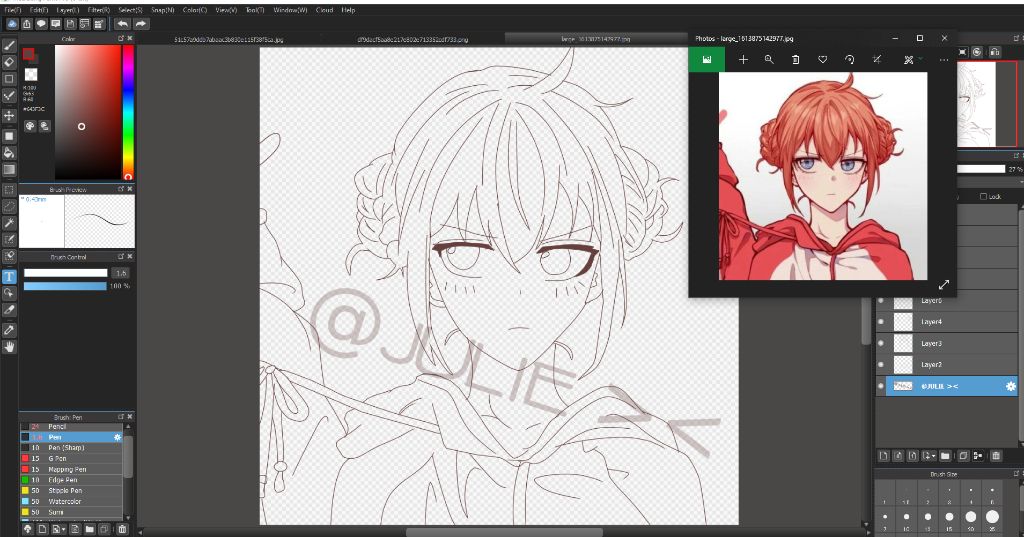Delete layer with trash icon in Layer panel
Screen dimensions: 1024x537
[996, 456]
